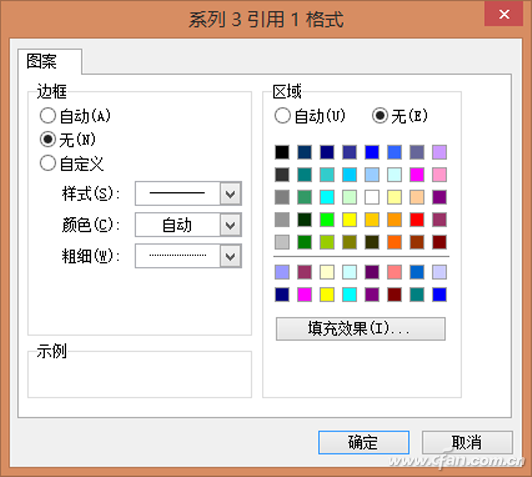532x477 pixels.
Task: Pick the cyan swatch in the bottom row
Action: click(349, 294)
